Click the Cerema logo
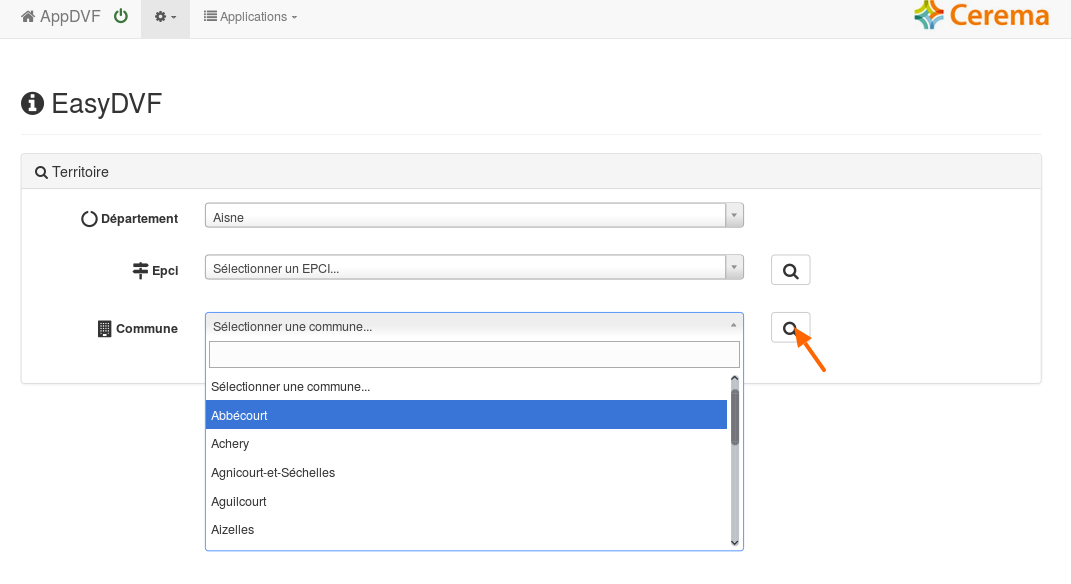1071x584 pixels. click(x=982, y=16)
